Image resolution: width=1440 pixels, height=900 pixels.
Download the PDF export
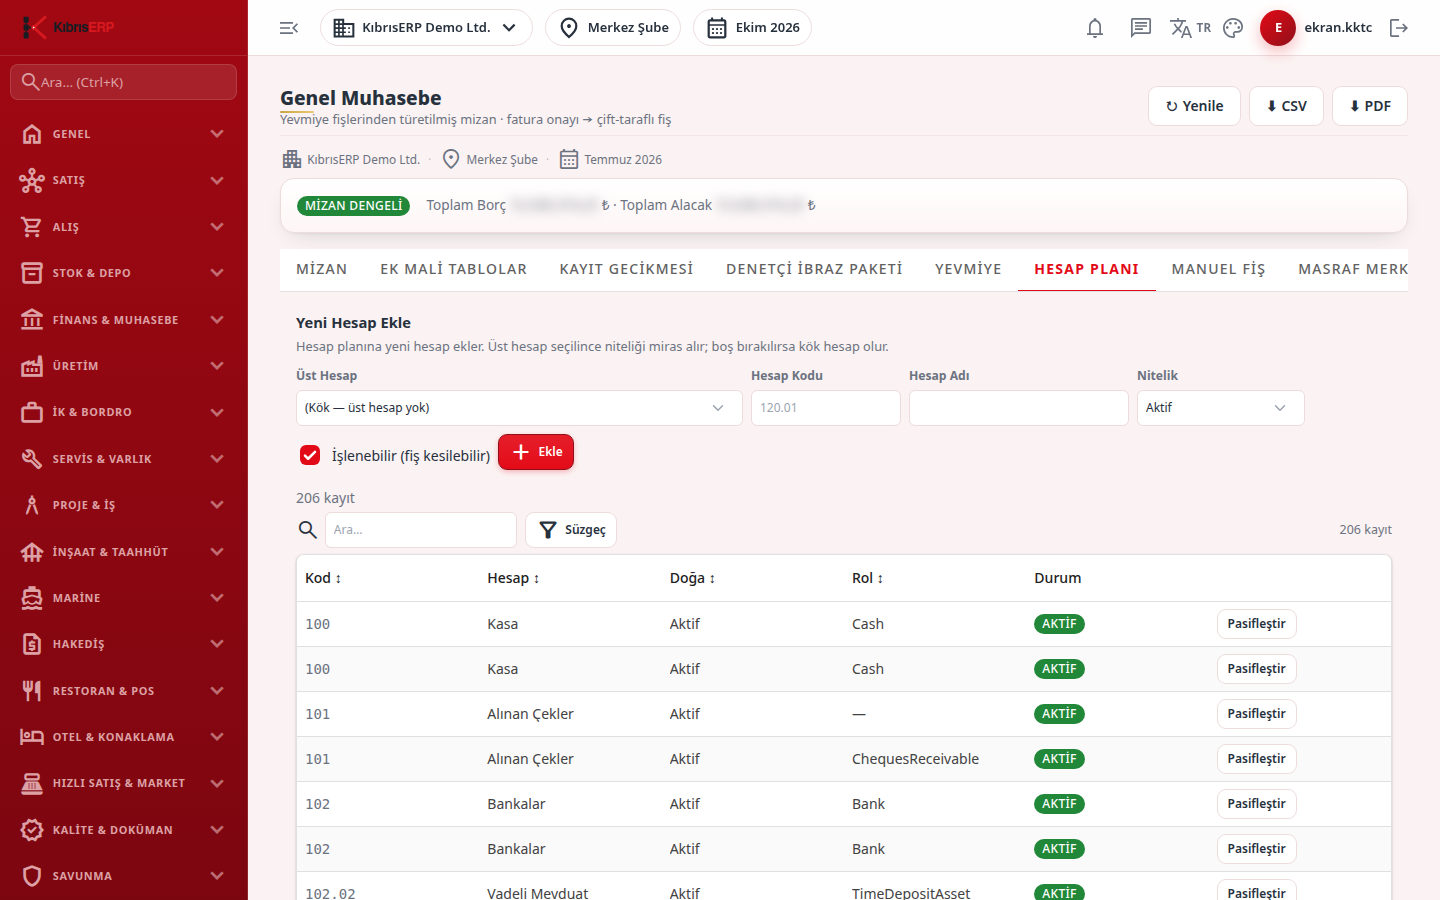point(1370,106)
